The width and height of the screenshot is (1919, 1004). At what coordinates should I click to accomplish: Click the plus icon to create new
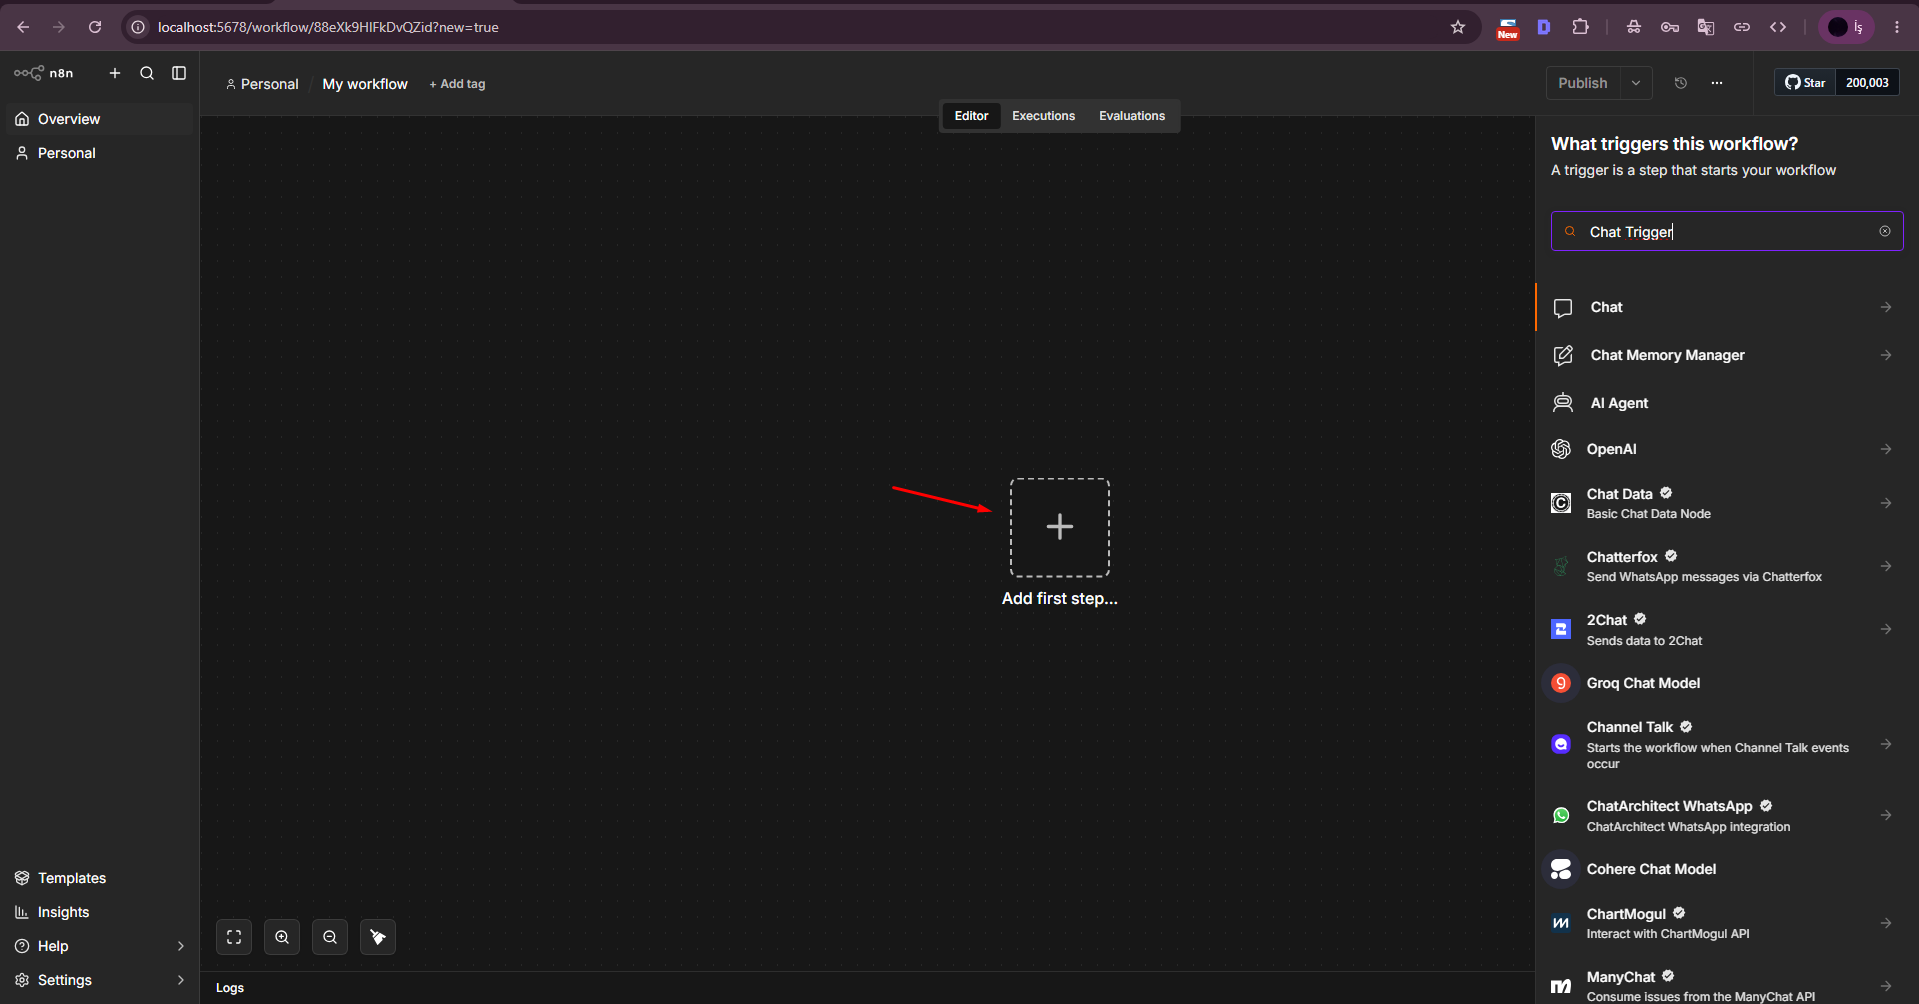[x=115, y=73]
